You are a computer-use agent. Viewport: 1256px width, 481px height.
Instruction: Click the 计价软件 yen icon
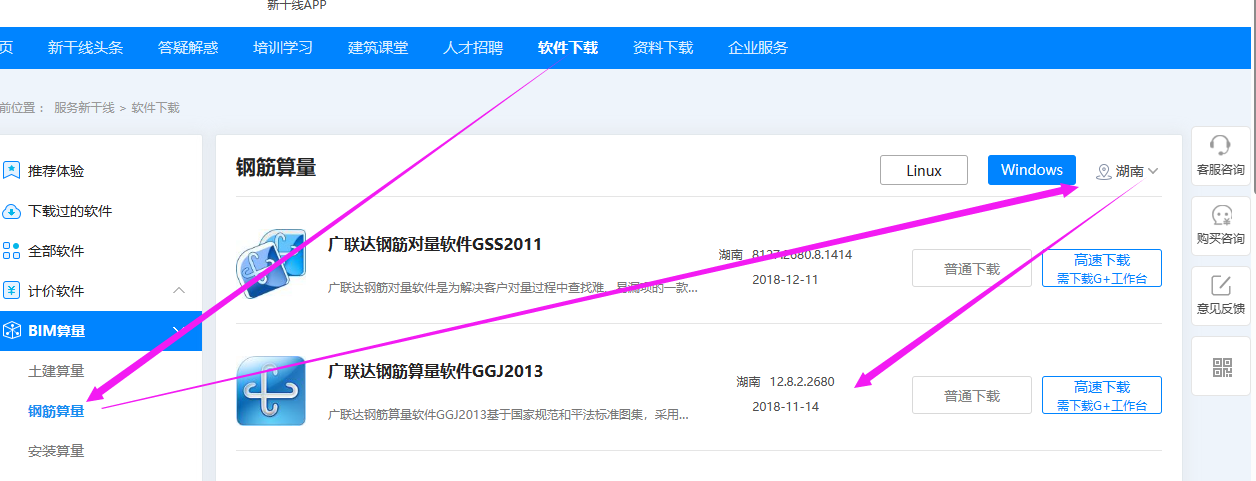coord(11,291)
